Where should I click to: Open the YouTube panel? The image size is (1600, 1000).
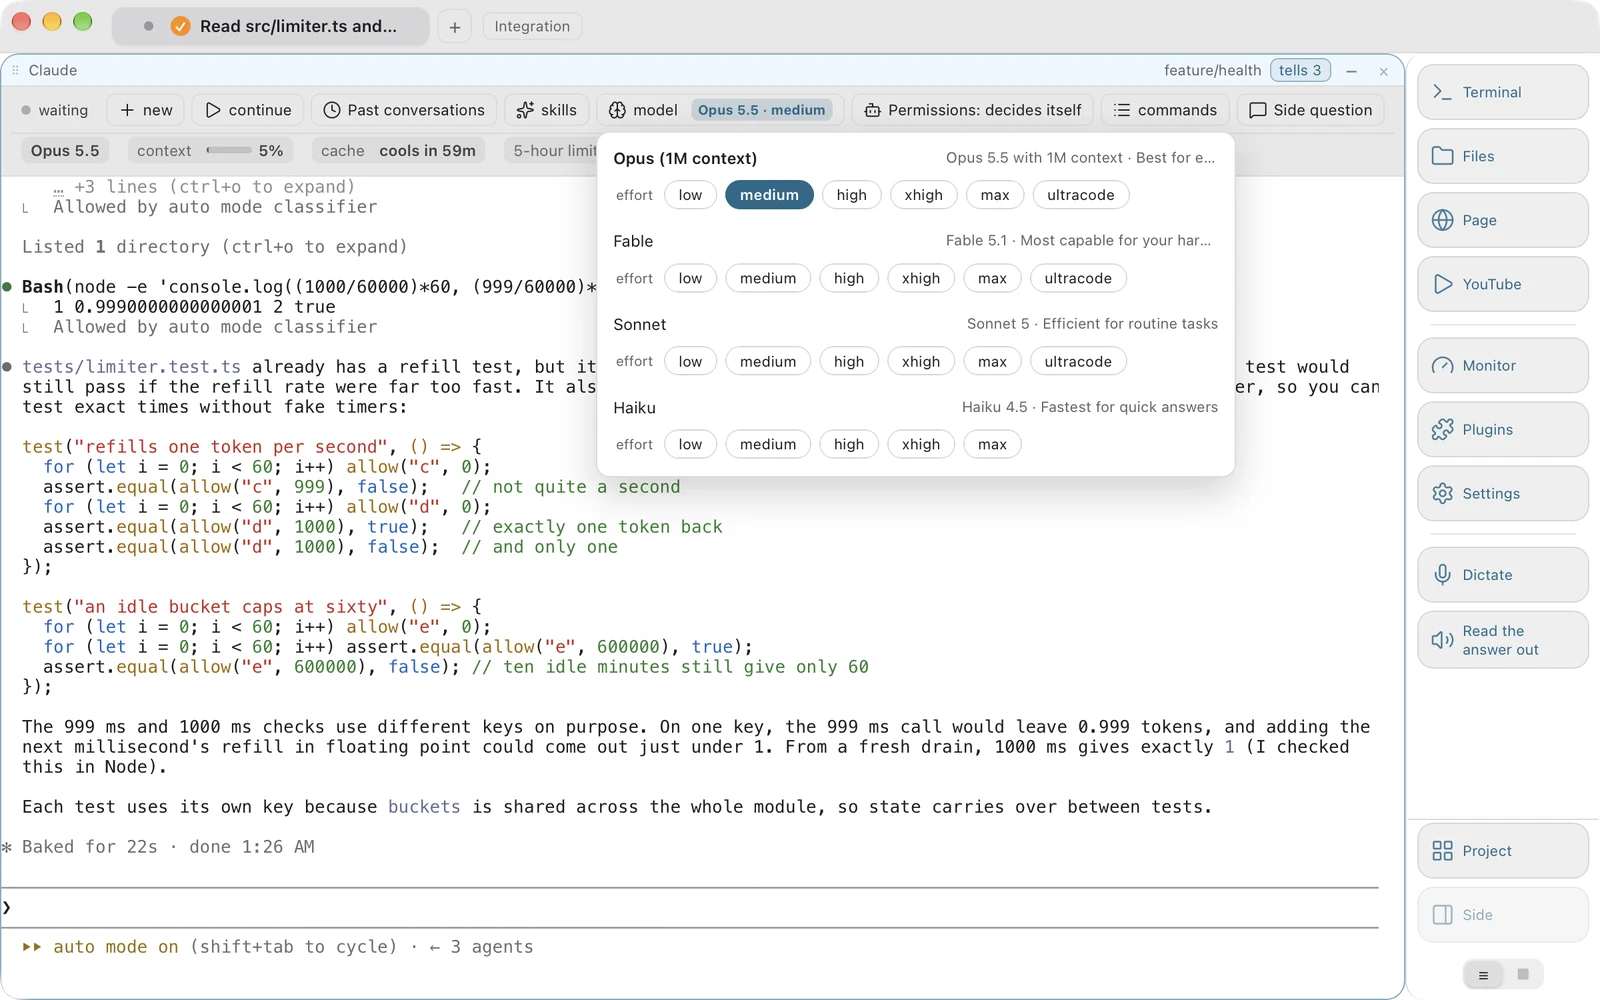pyautogui.click(x=1502, y=284)
